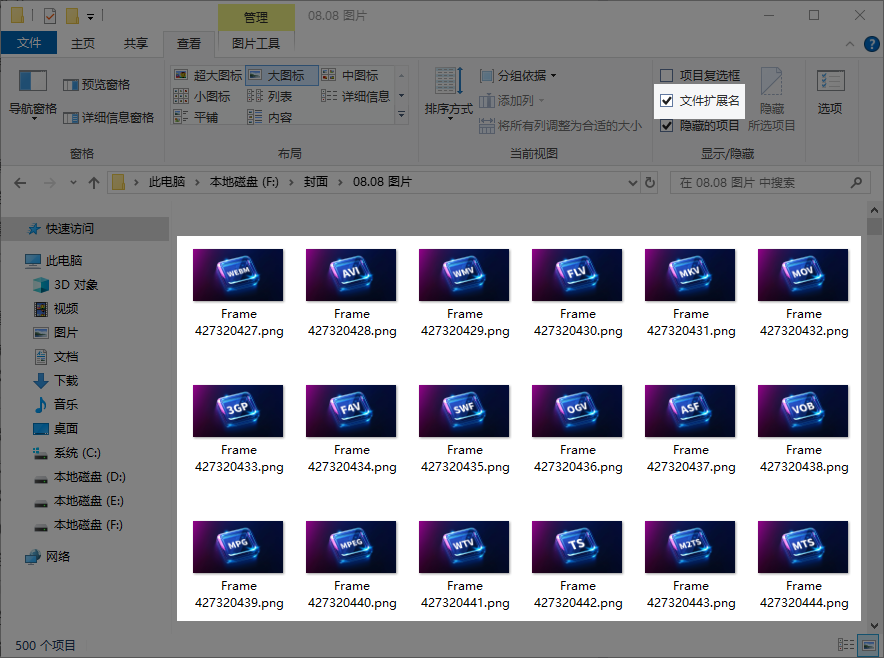Toggle the 预览窗格 preview pane

point(96,85)
